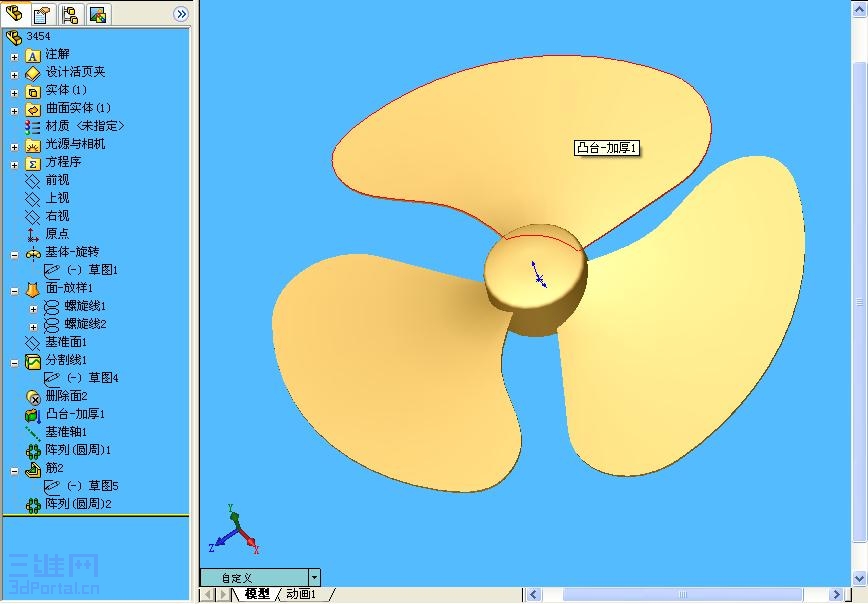Click the 曲面实体(1) surface bodies icon
Image resolution: width=868 pixels, height=604 pixels.
point(33,110)
